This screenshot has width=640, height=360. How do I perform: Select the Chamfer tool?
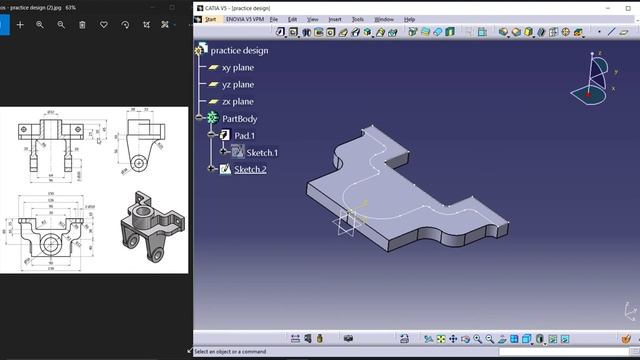tap(516, 32)
